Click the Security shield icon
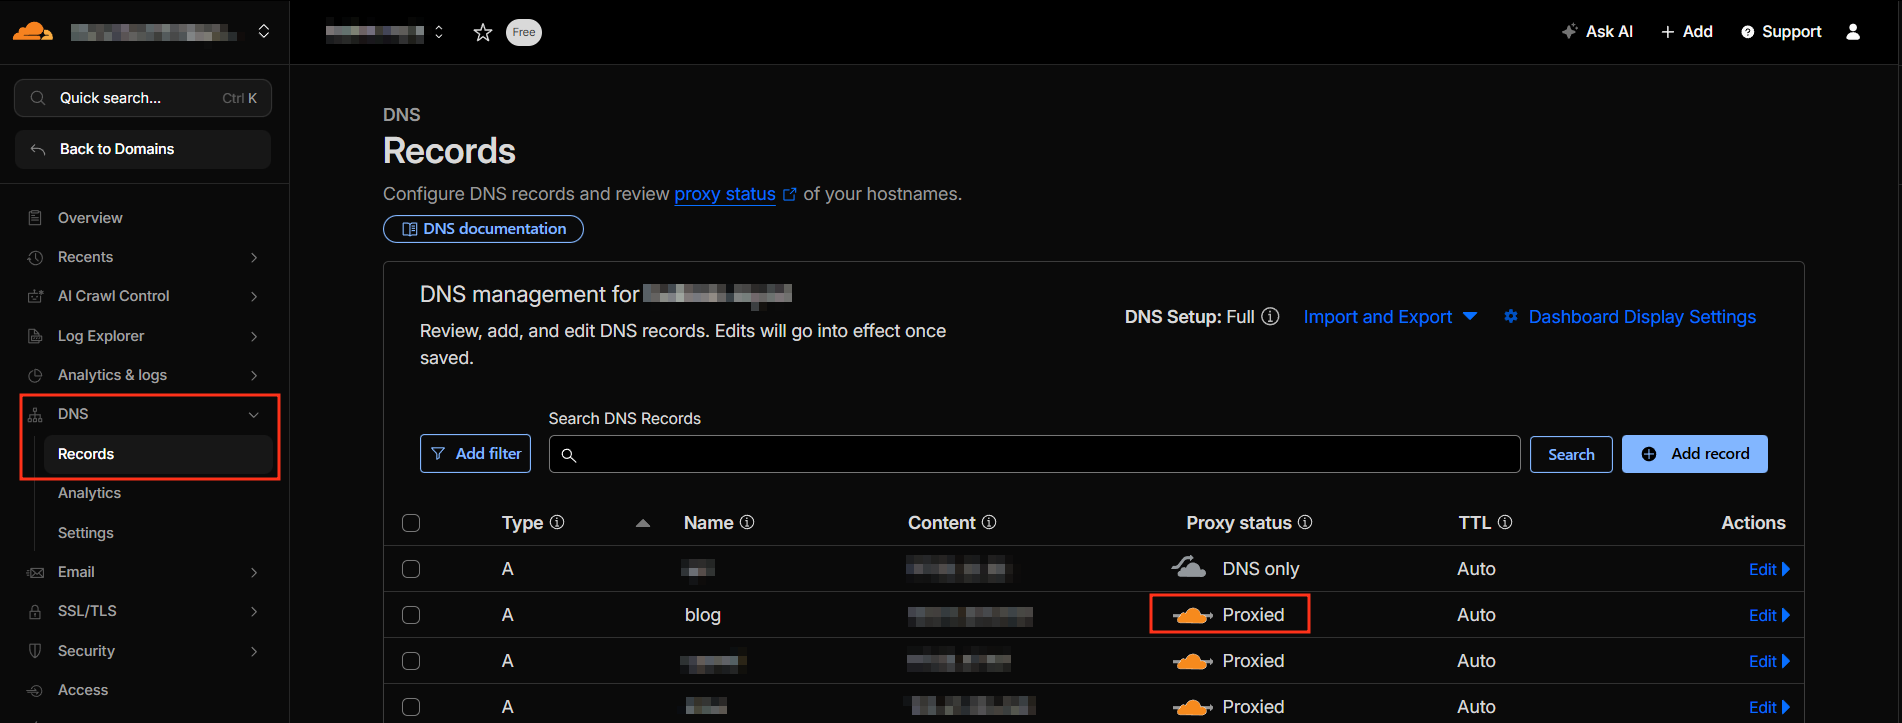 [x=35, y=651]
